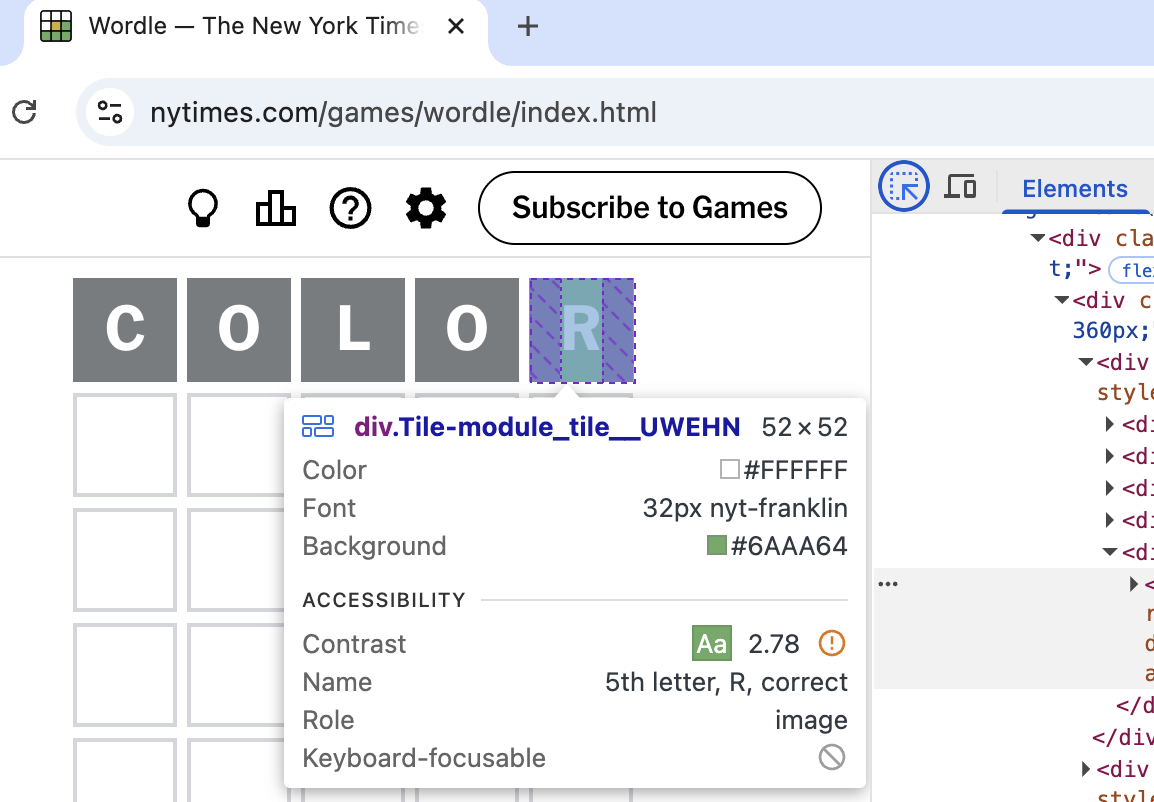Open Wordle hints via the lightbulb icon

coord(203,208)
